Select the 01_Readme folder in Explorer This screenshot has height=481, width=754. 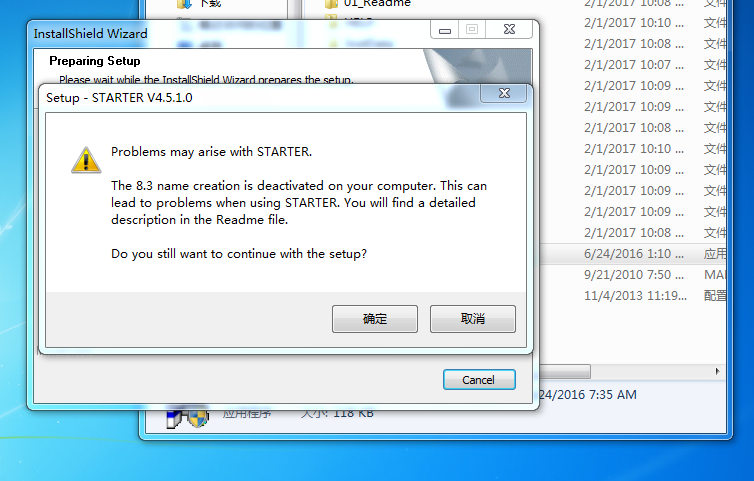pyautogui.click(x=377, y=3)
